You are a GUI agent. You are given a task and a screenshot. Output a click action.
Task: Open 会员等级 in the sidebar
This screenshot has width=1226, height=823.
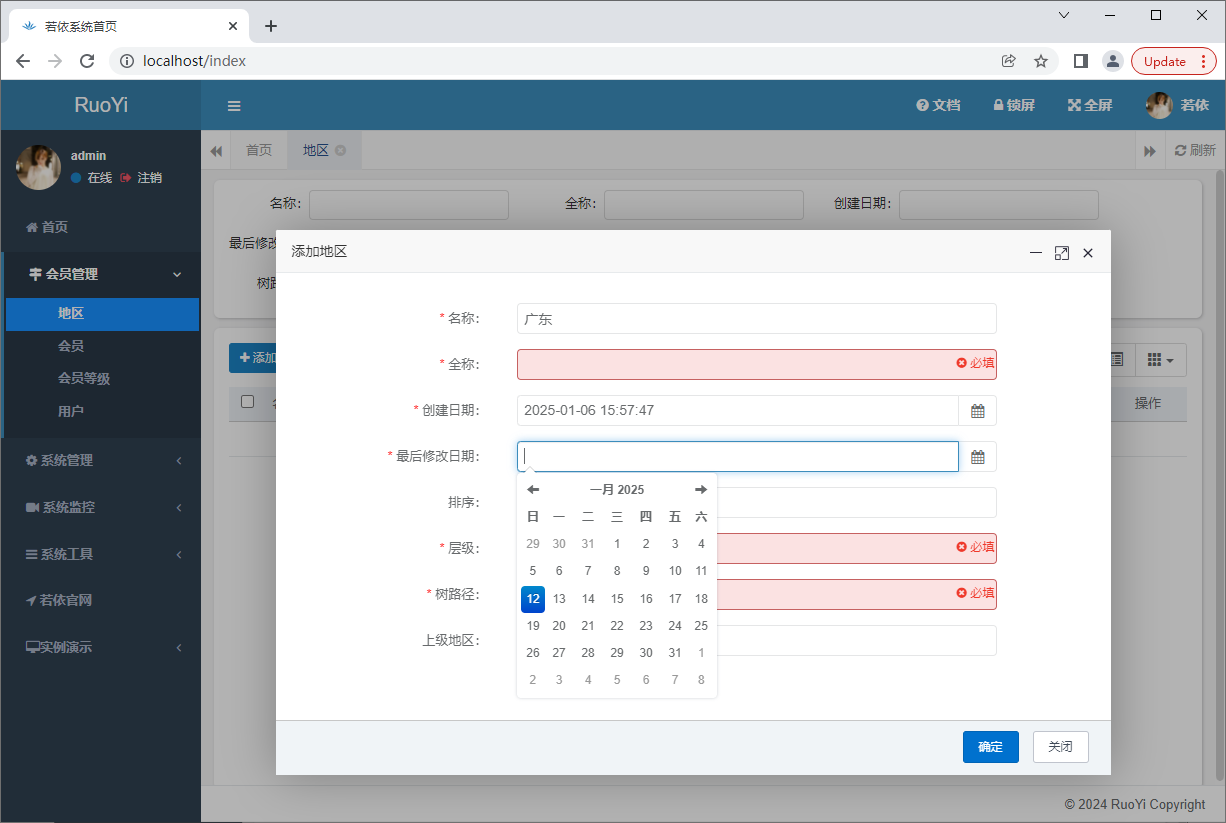[x=84, y=378]
